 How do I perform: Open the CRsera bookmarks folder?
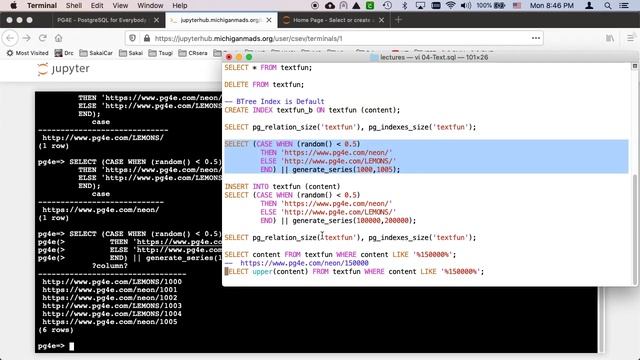pos(193,53)
